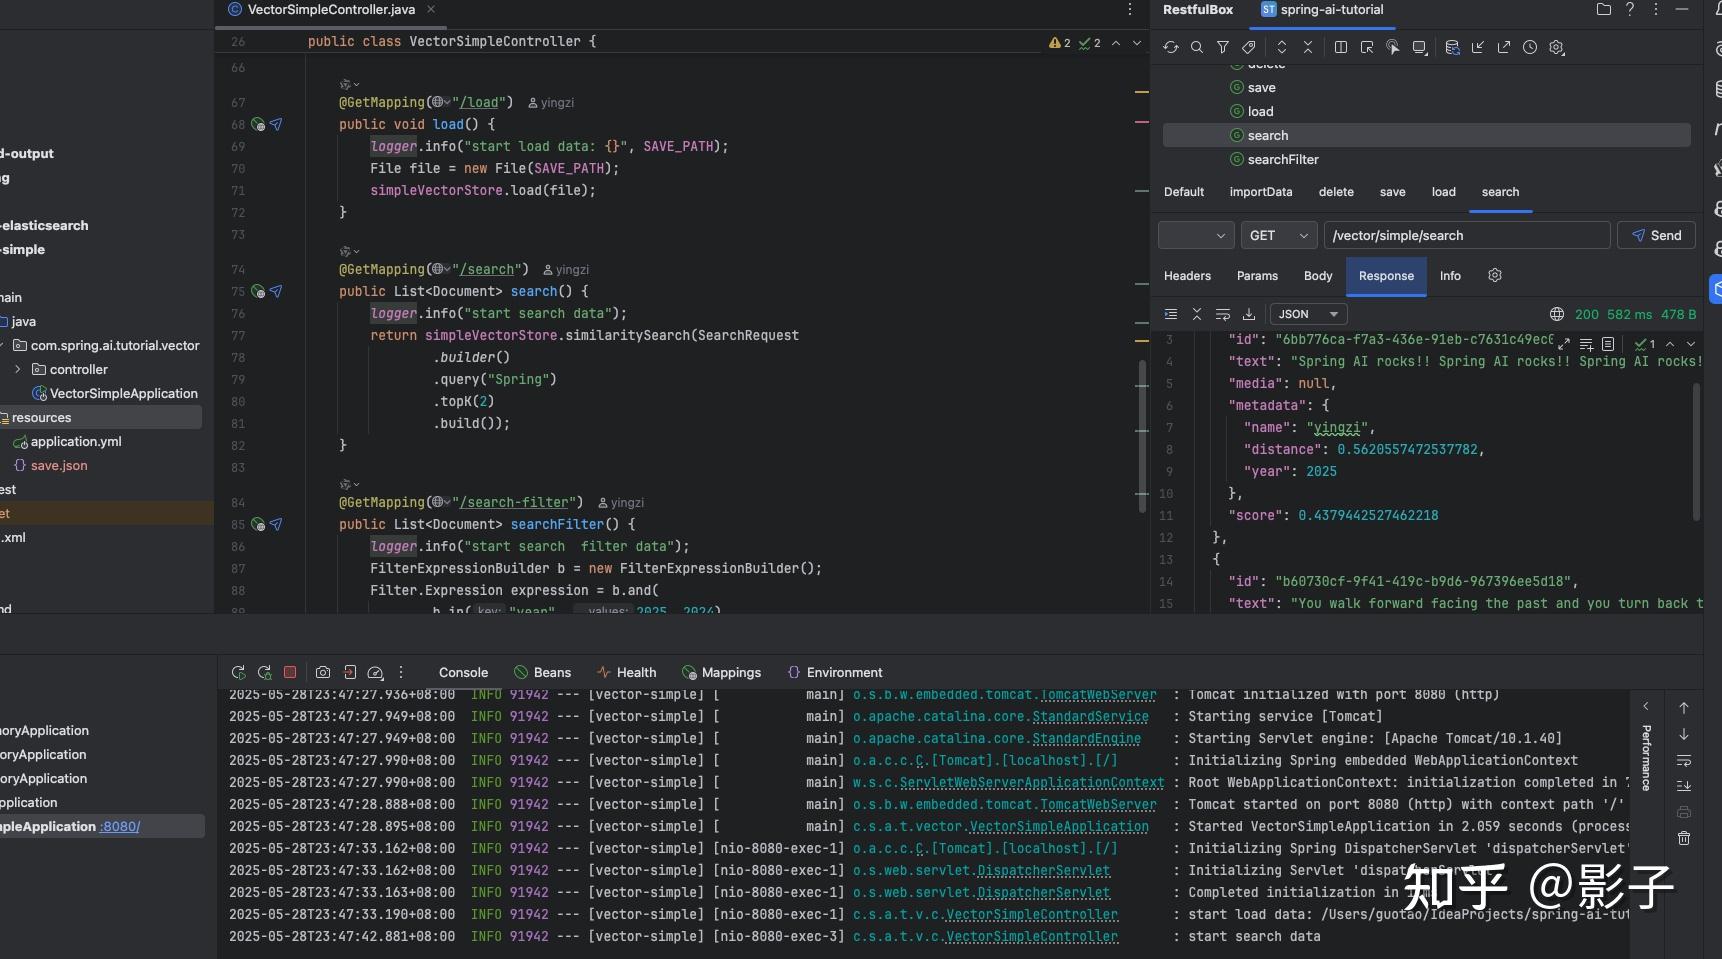Switch to the Params tab
This screenshot has height=959, width=1722.
[x=1257, y=276]
